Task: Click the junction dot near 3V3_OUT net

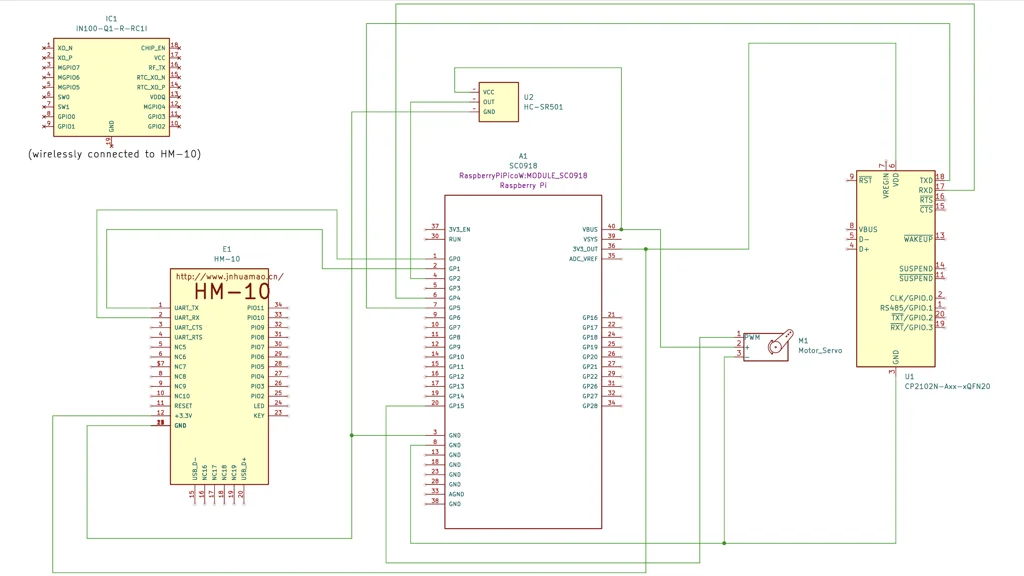Action: pyautogui.click(x=645, y=249)
